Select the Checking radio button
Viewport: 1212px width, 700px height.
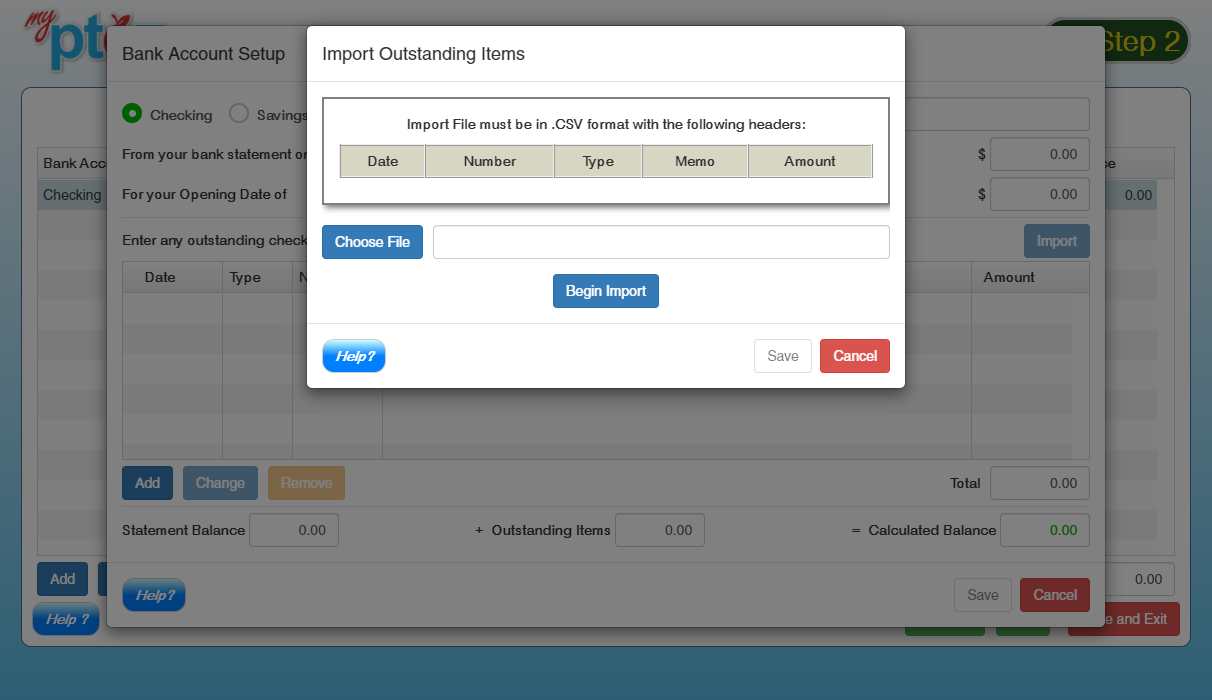click(x=132, y=114)
